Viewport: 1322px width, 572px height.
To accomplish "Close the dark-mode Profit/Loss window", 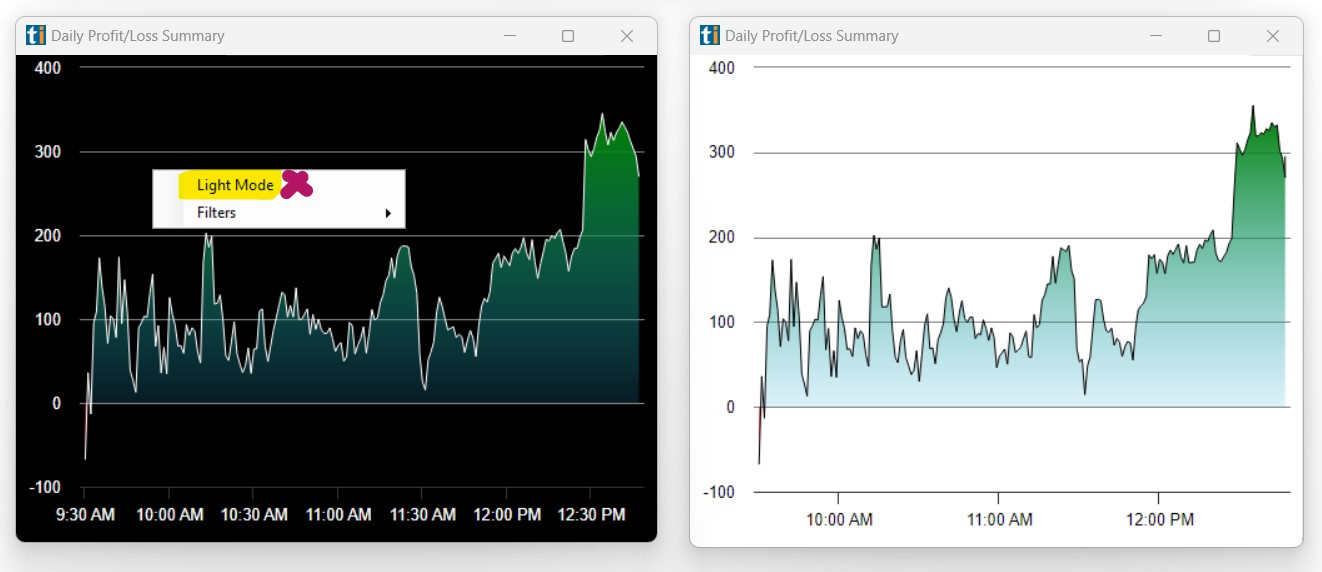I will point(627,36).
